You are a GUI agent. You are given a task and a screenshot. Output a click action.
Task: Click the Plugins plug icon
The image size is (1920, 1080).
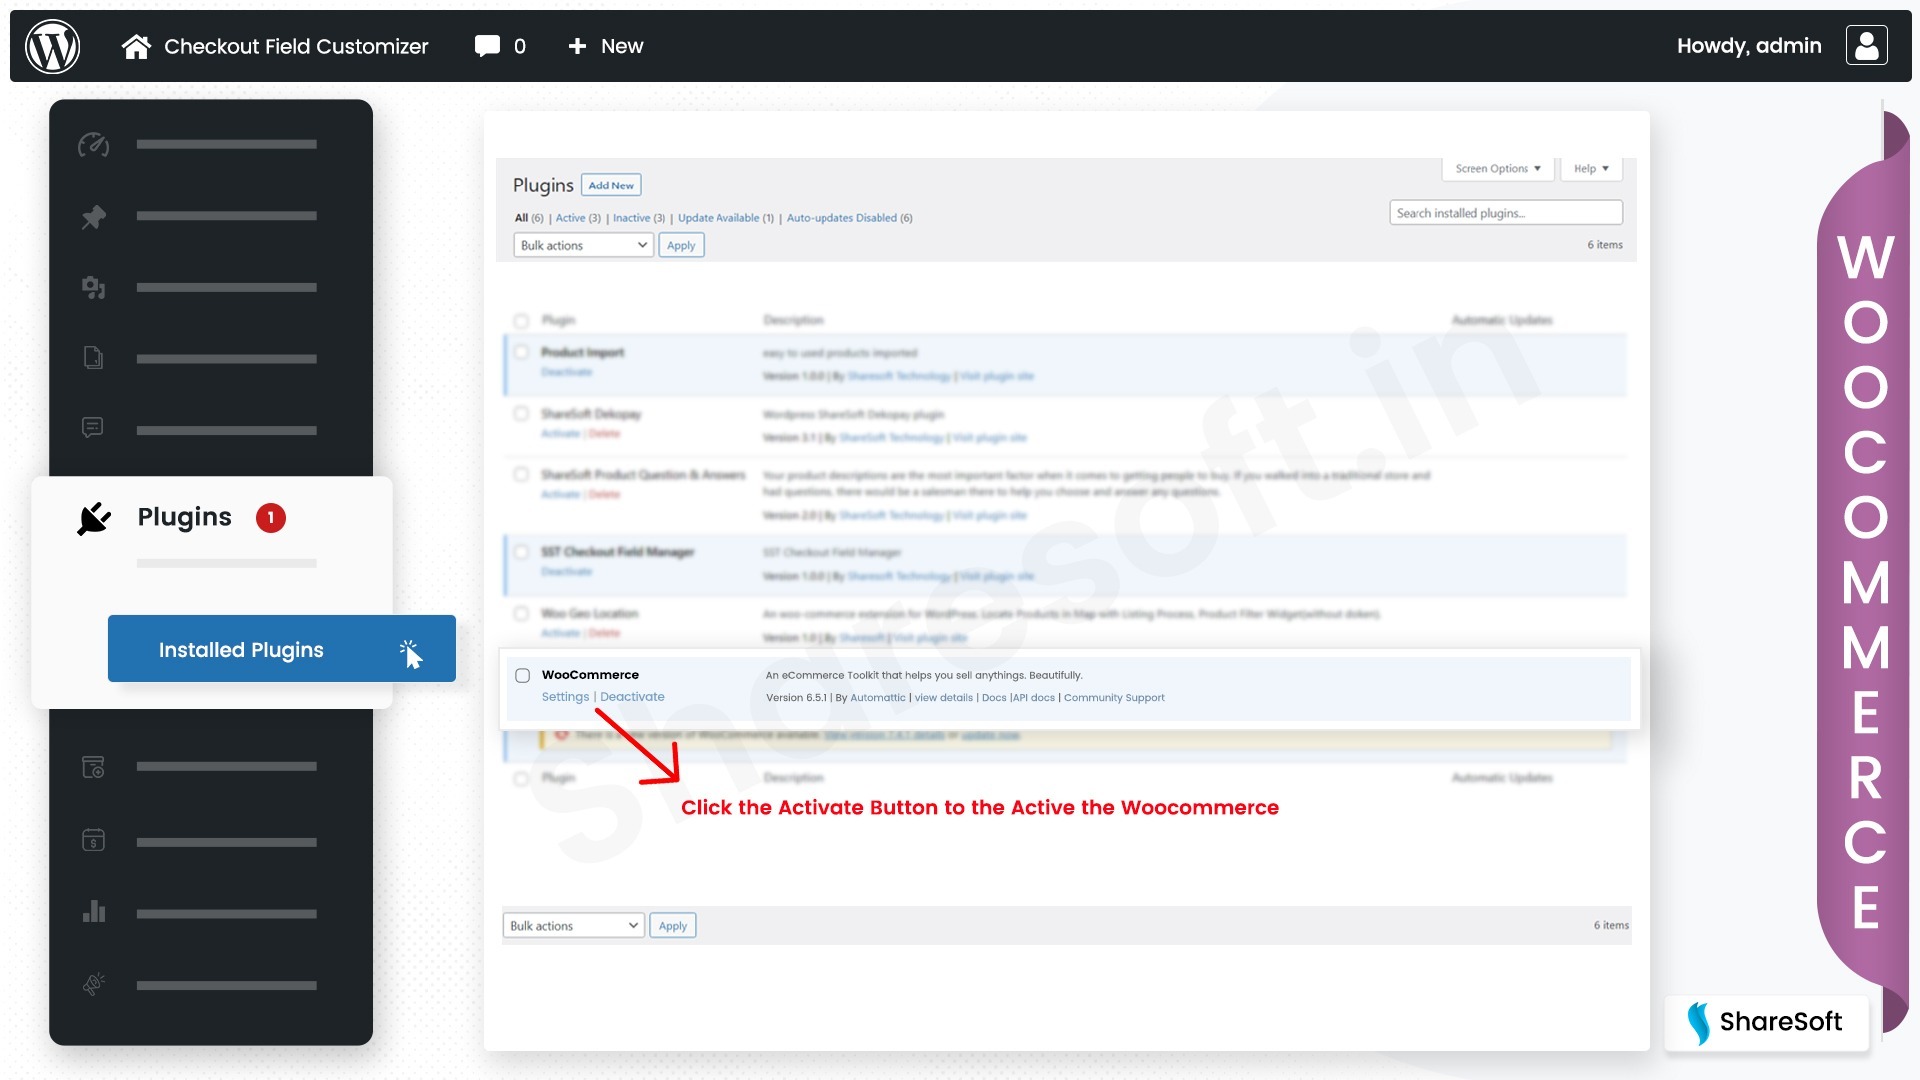tap(94, 518)
